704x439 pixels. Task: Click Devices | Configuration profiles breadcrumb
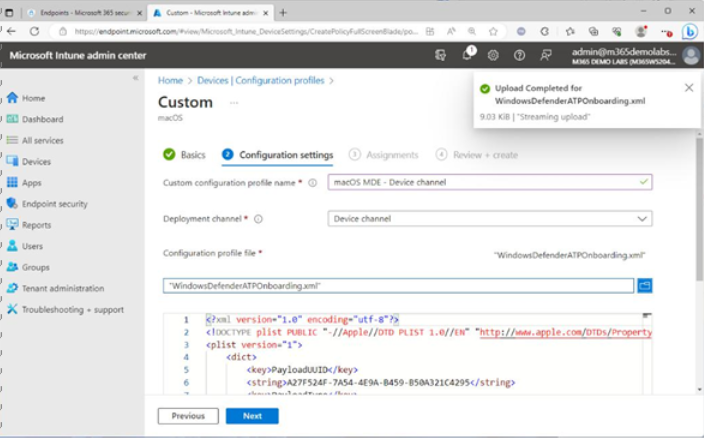click(x=260, y=80)
